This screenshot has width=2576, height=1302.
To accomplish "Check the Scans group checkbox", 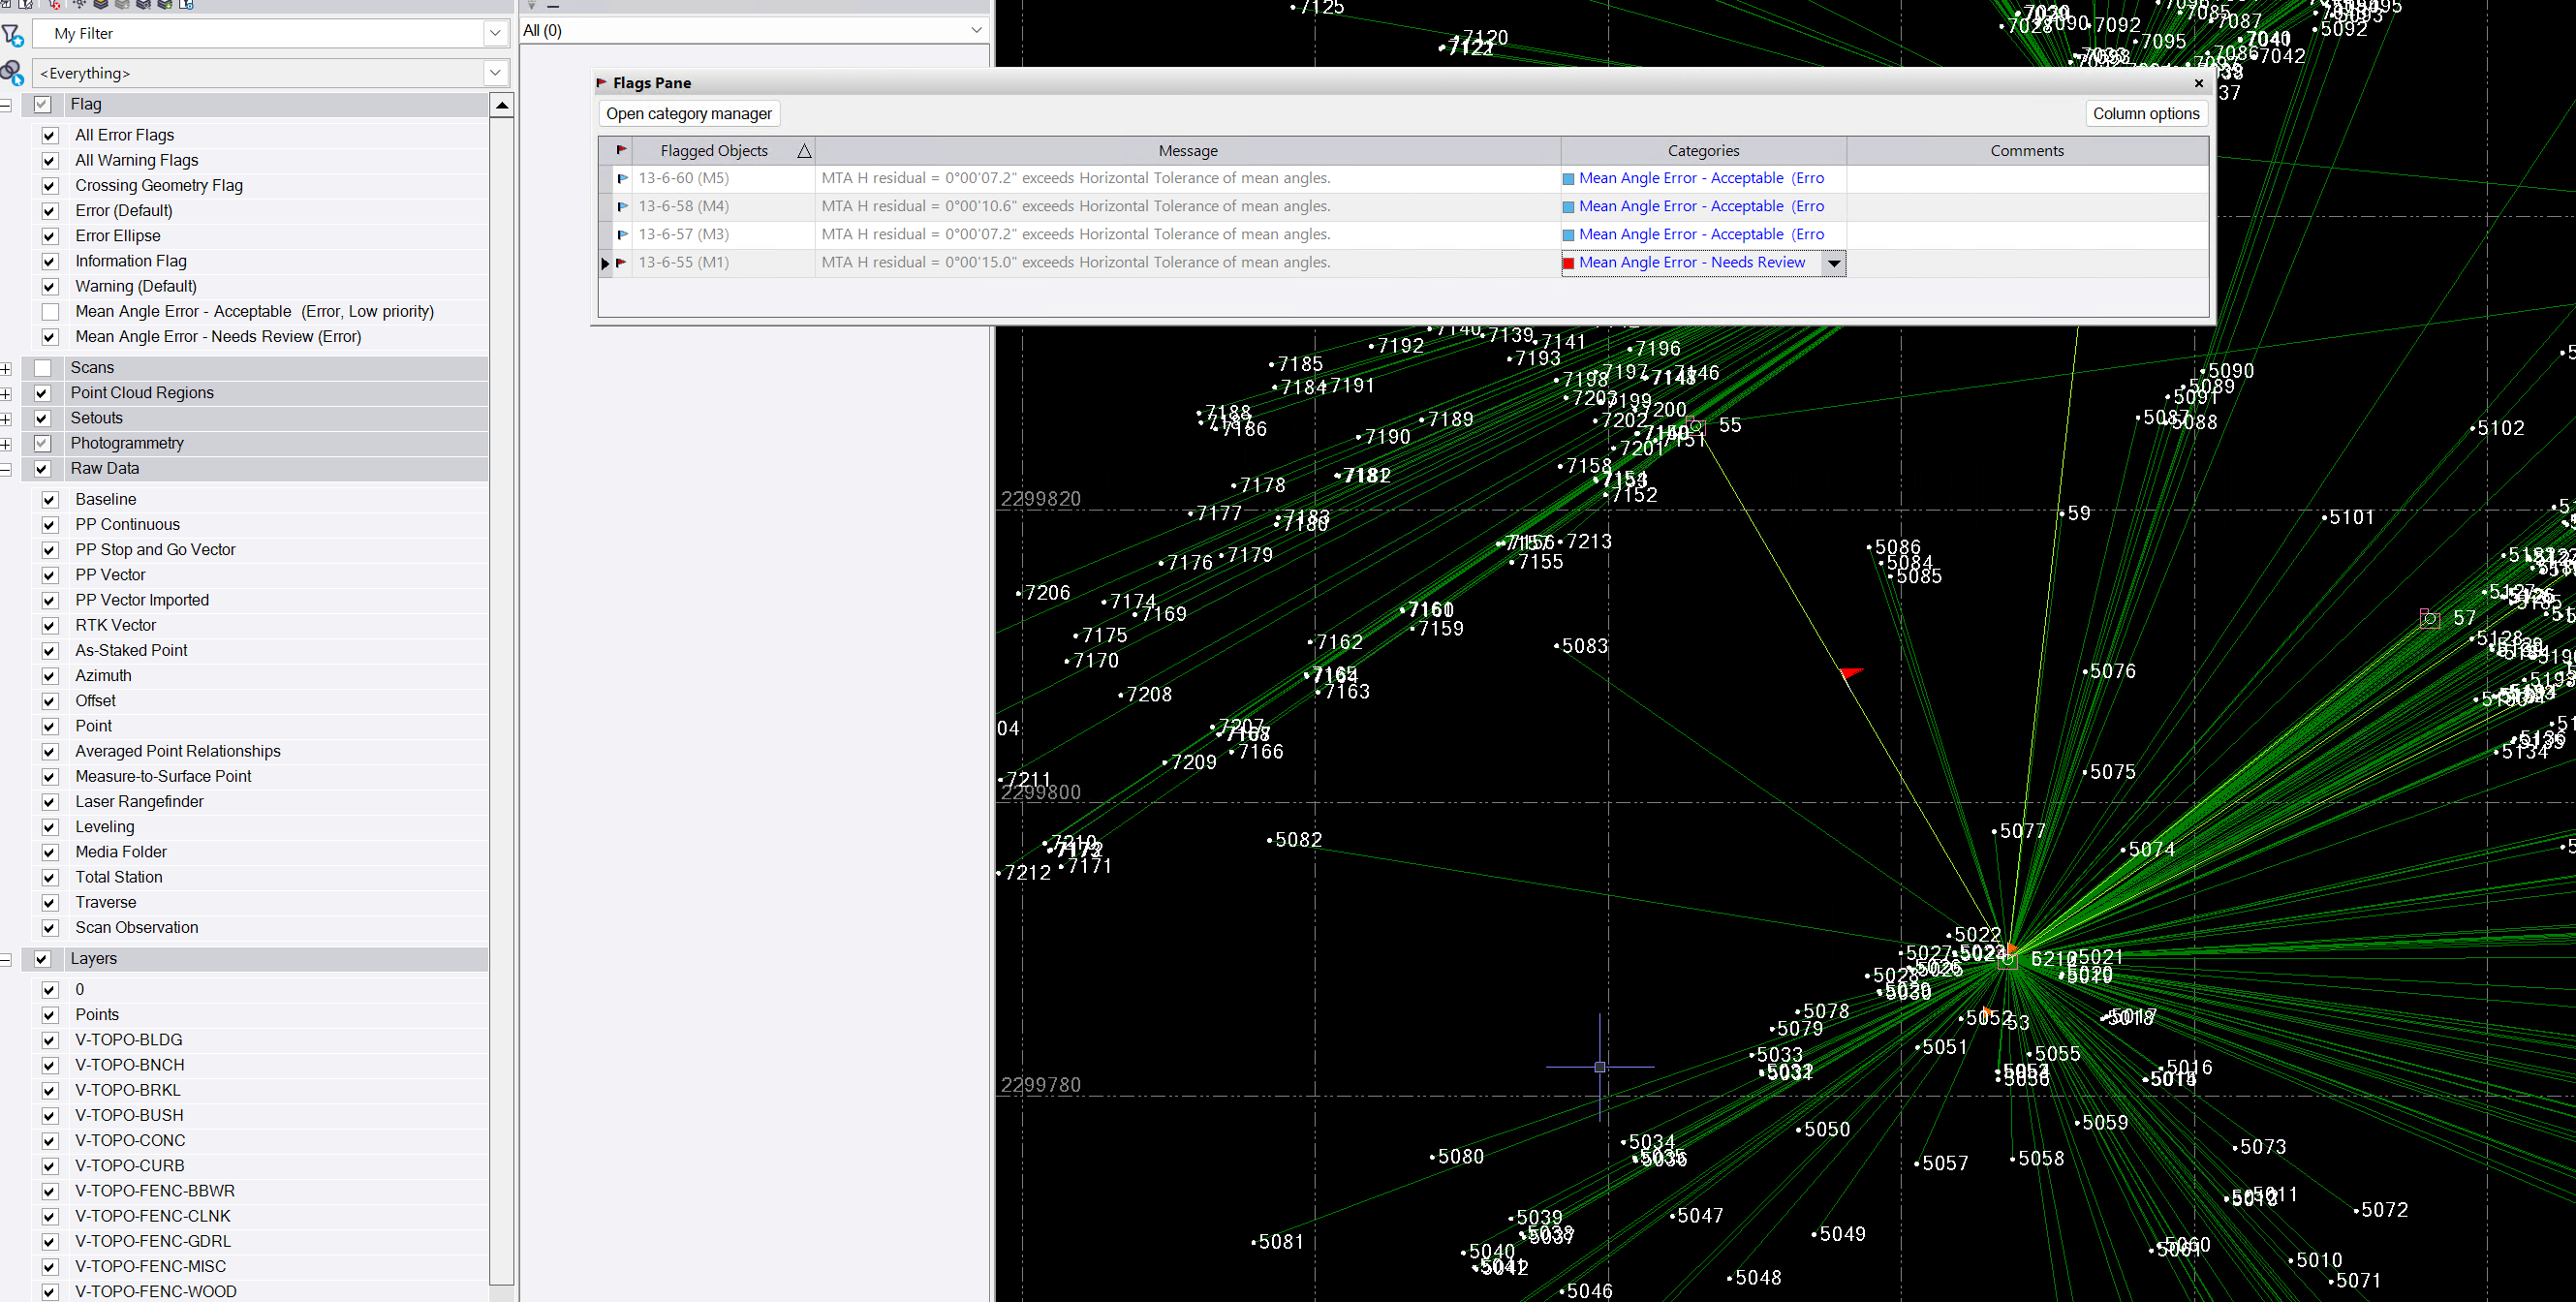I will point(42,367).
